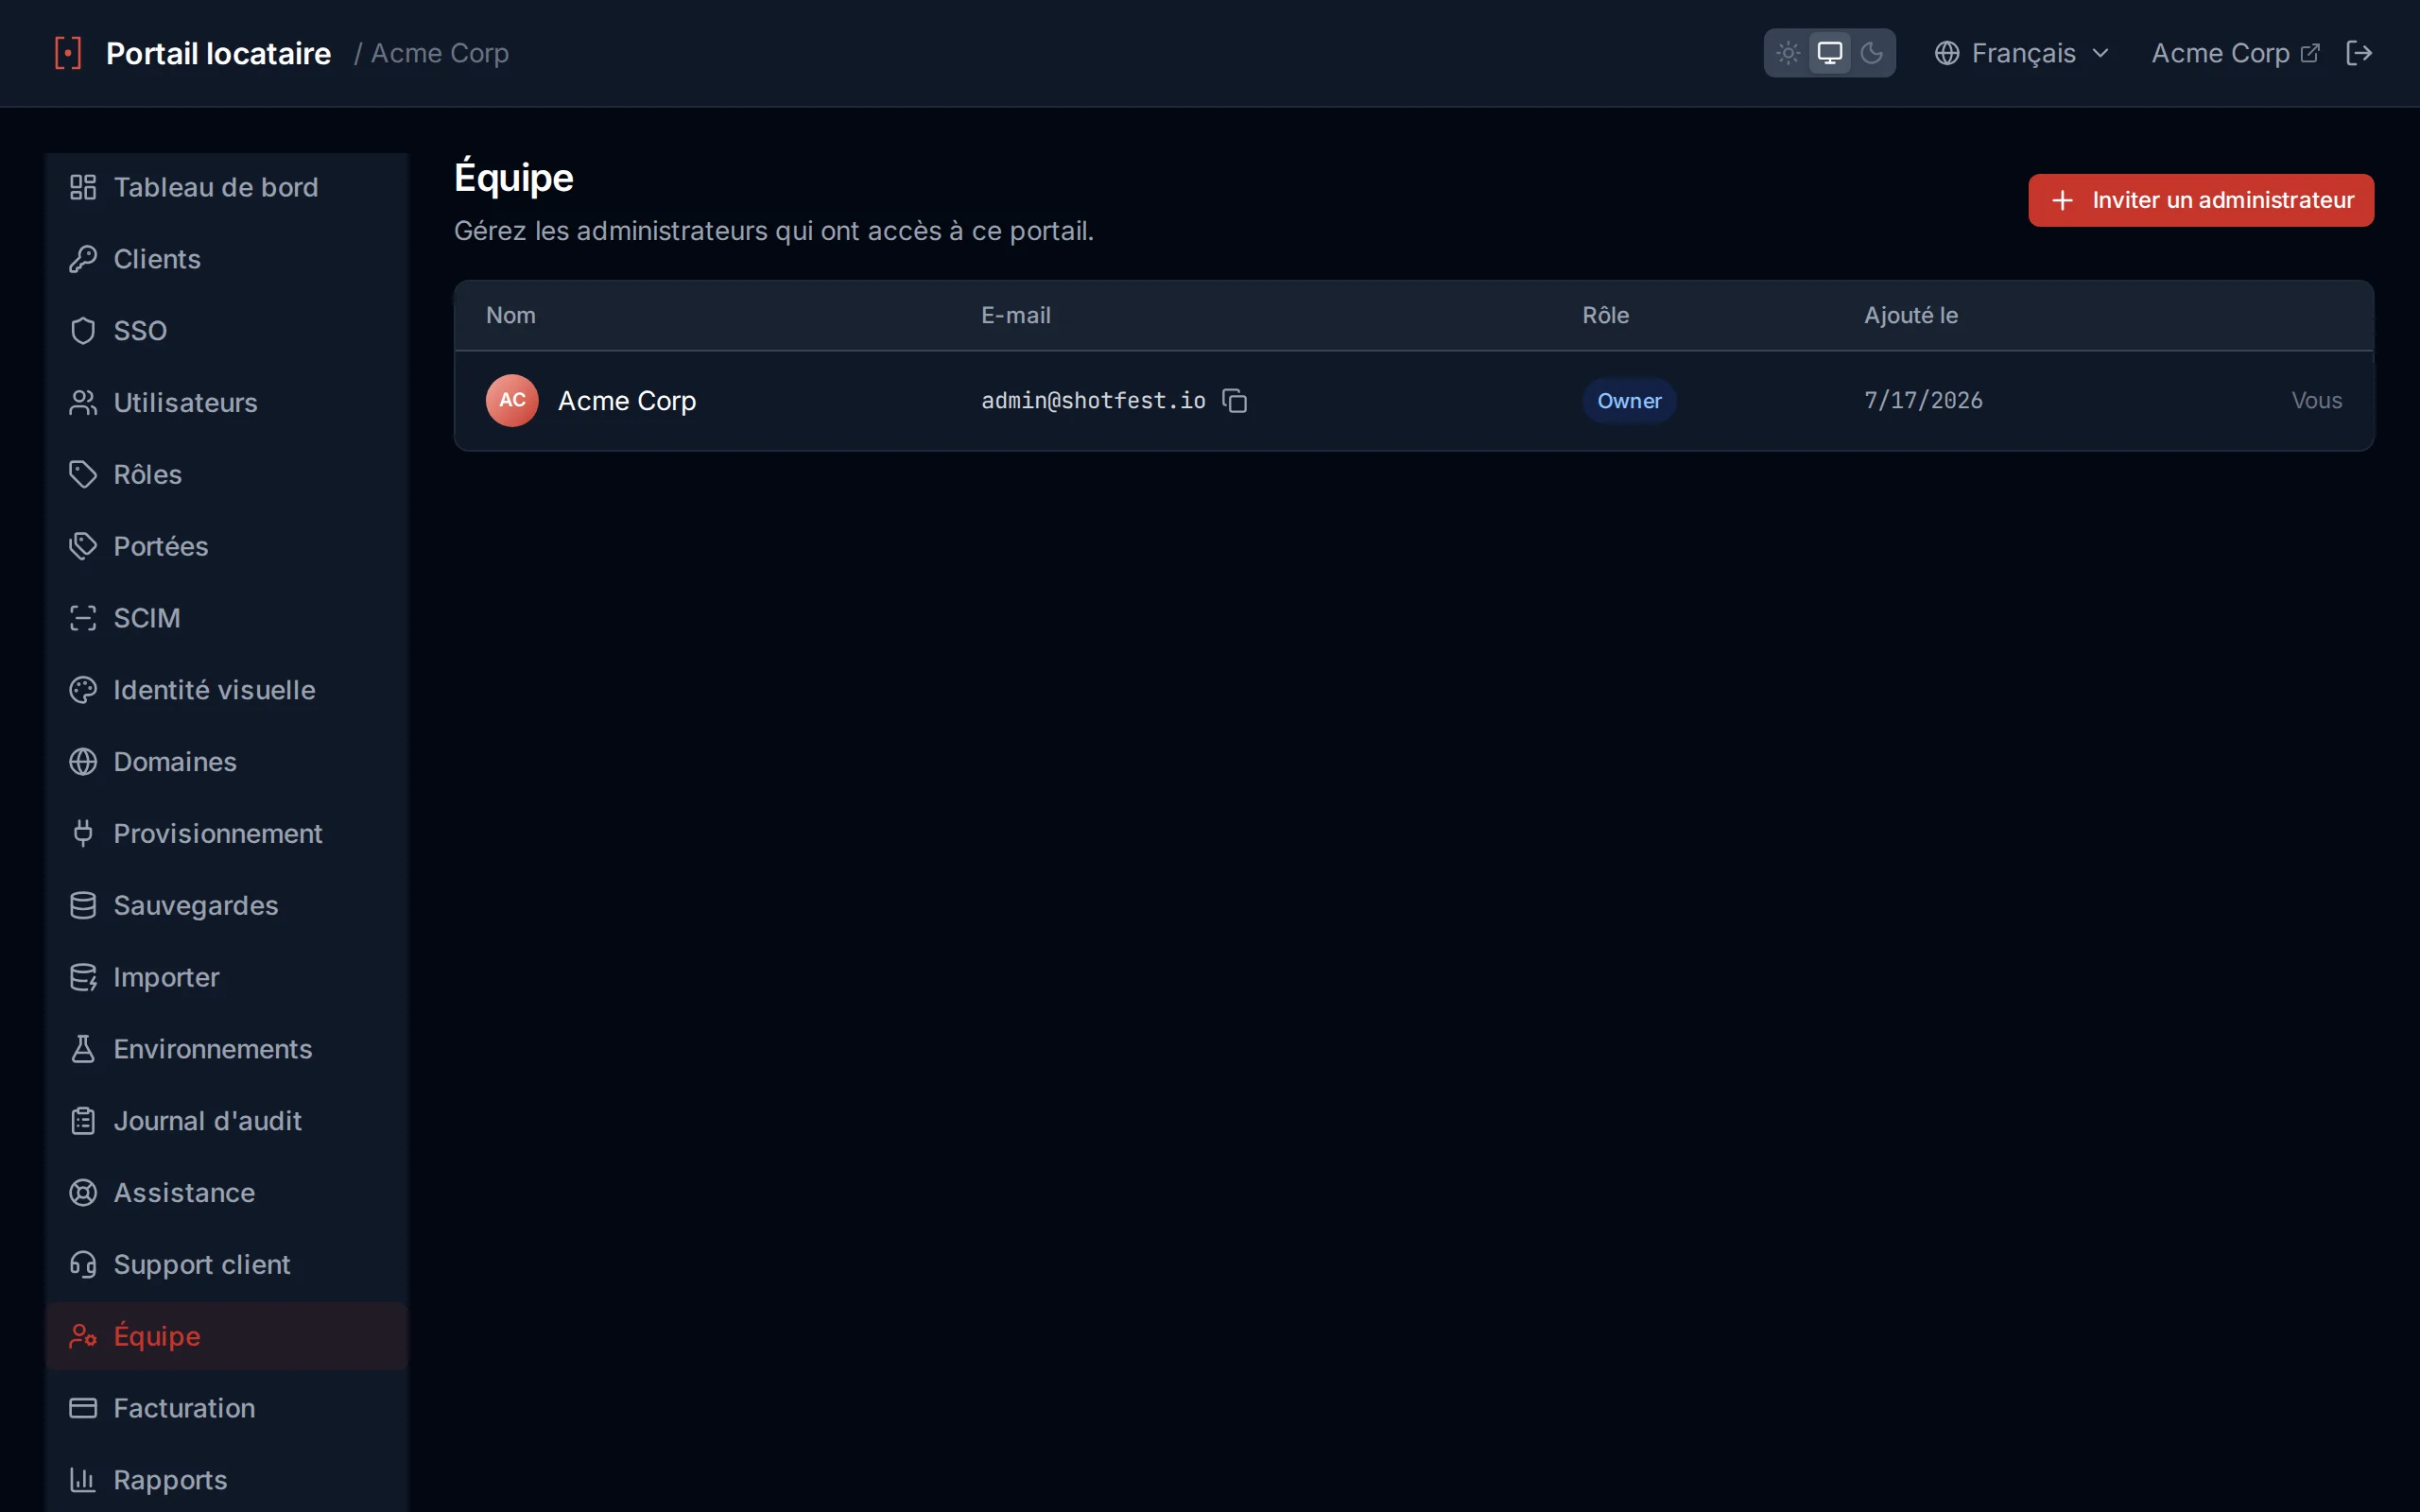Image resolution: width=2420 pixels, height=1512 pixels.
Task: Switch to light theme sun icon
Action: tap(1788, 53)
